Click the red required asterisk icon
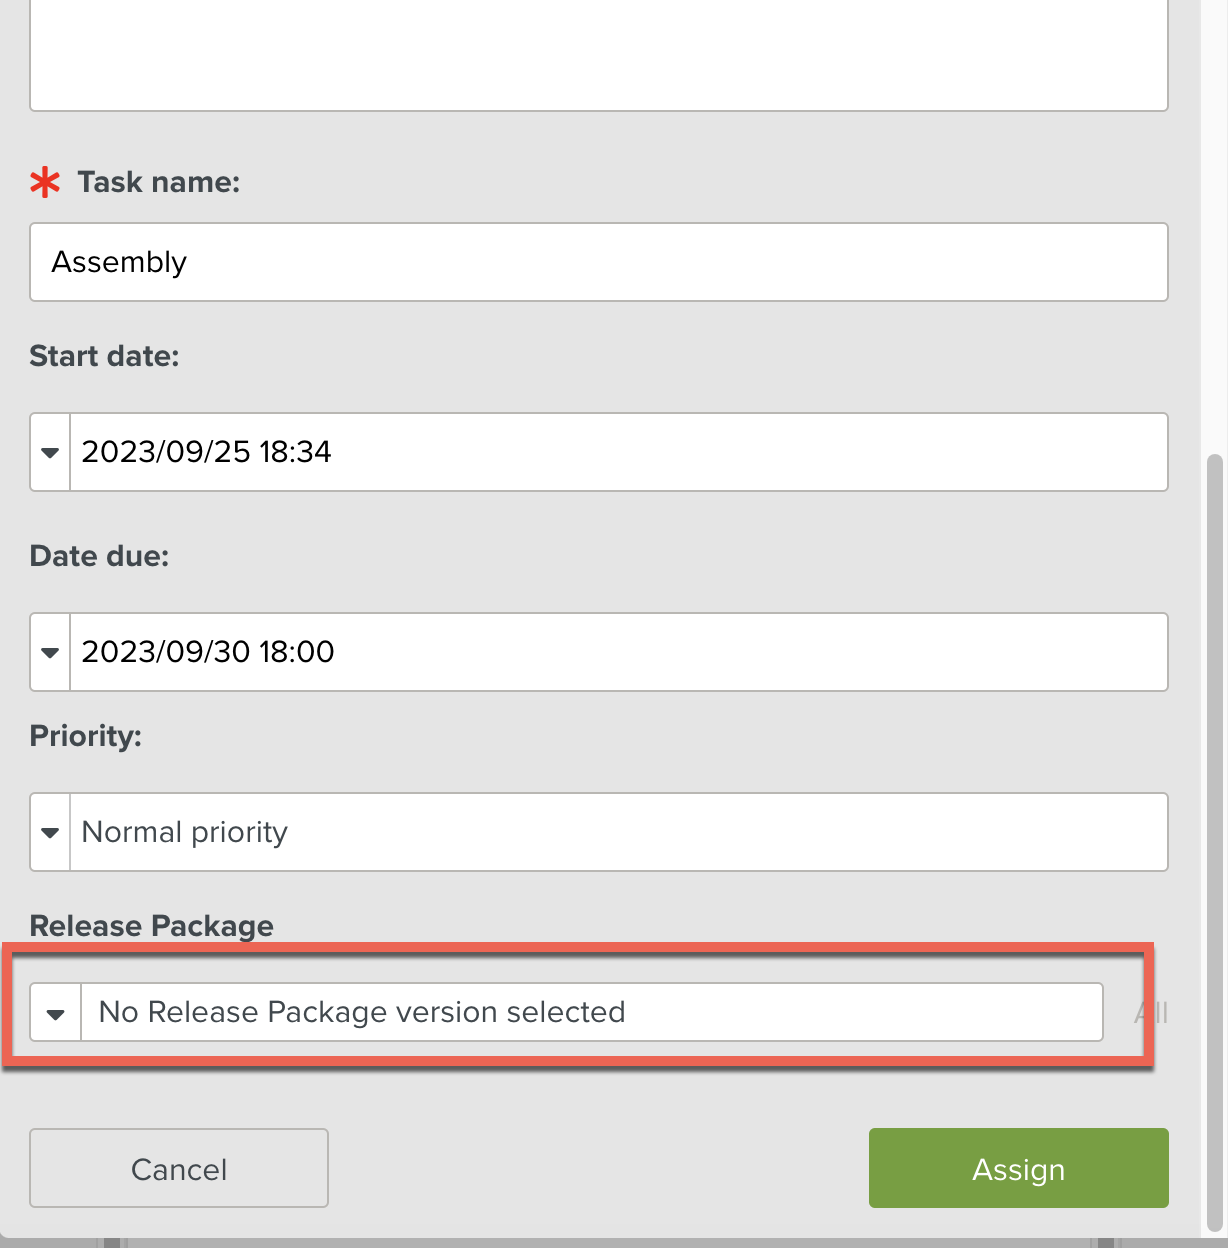 (45, 182)
